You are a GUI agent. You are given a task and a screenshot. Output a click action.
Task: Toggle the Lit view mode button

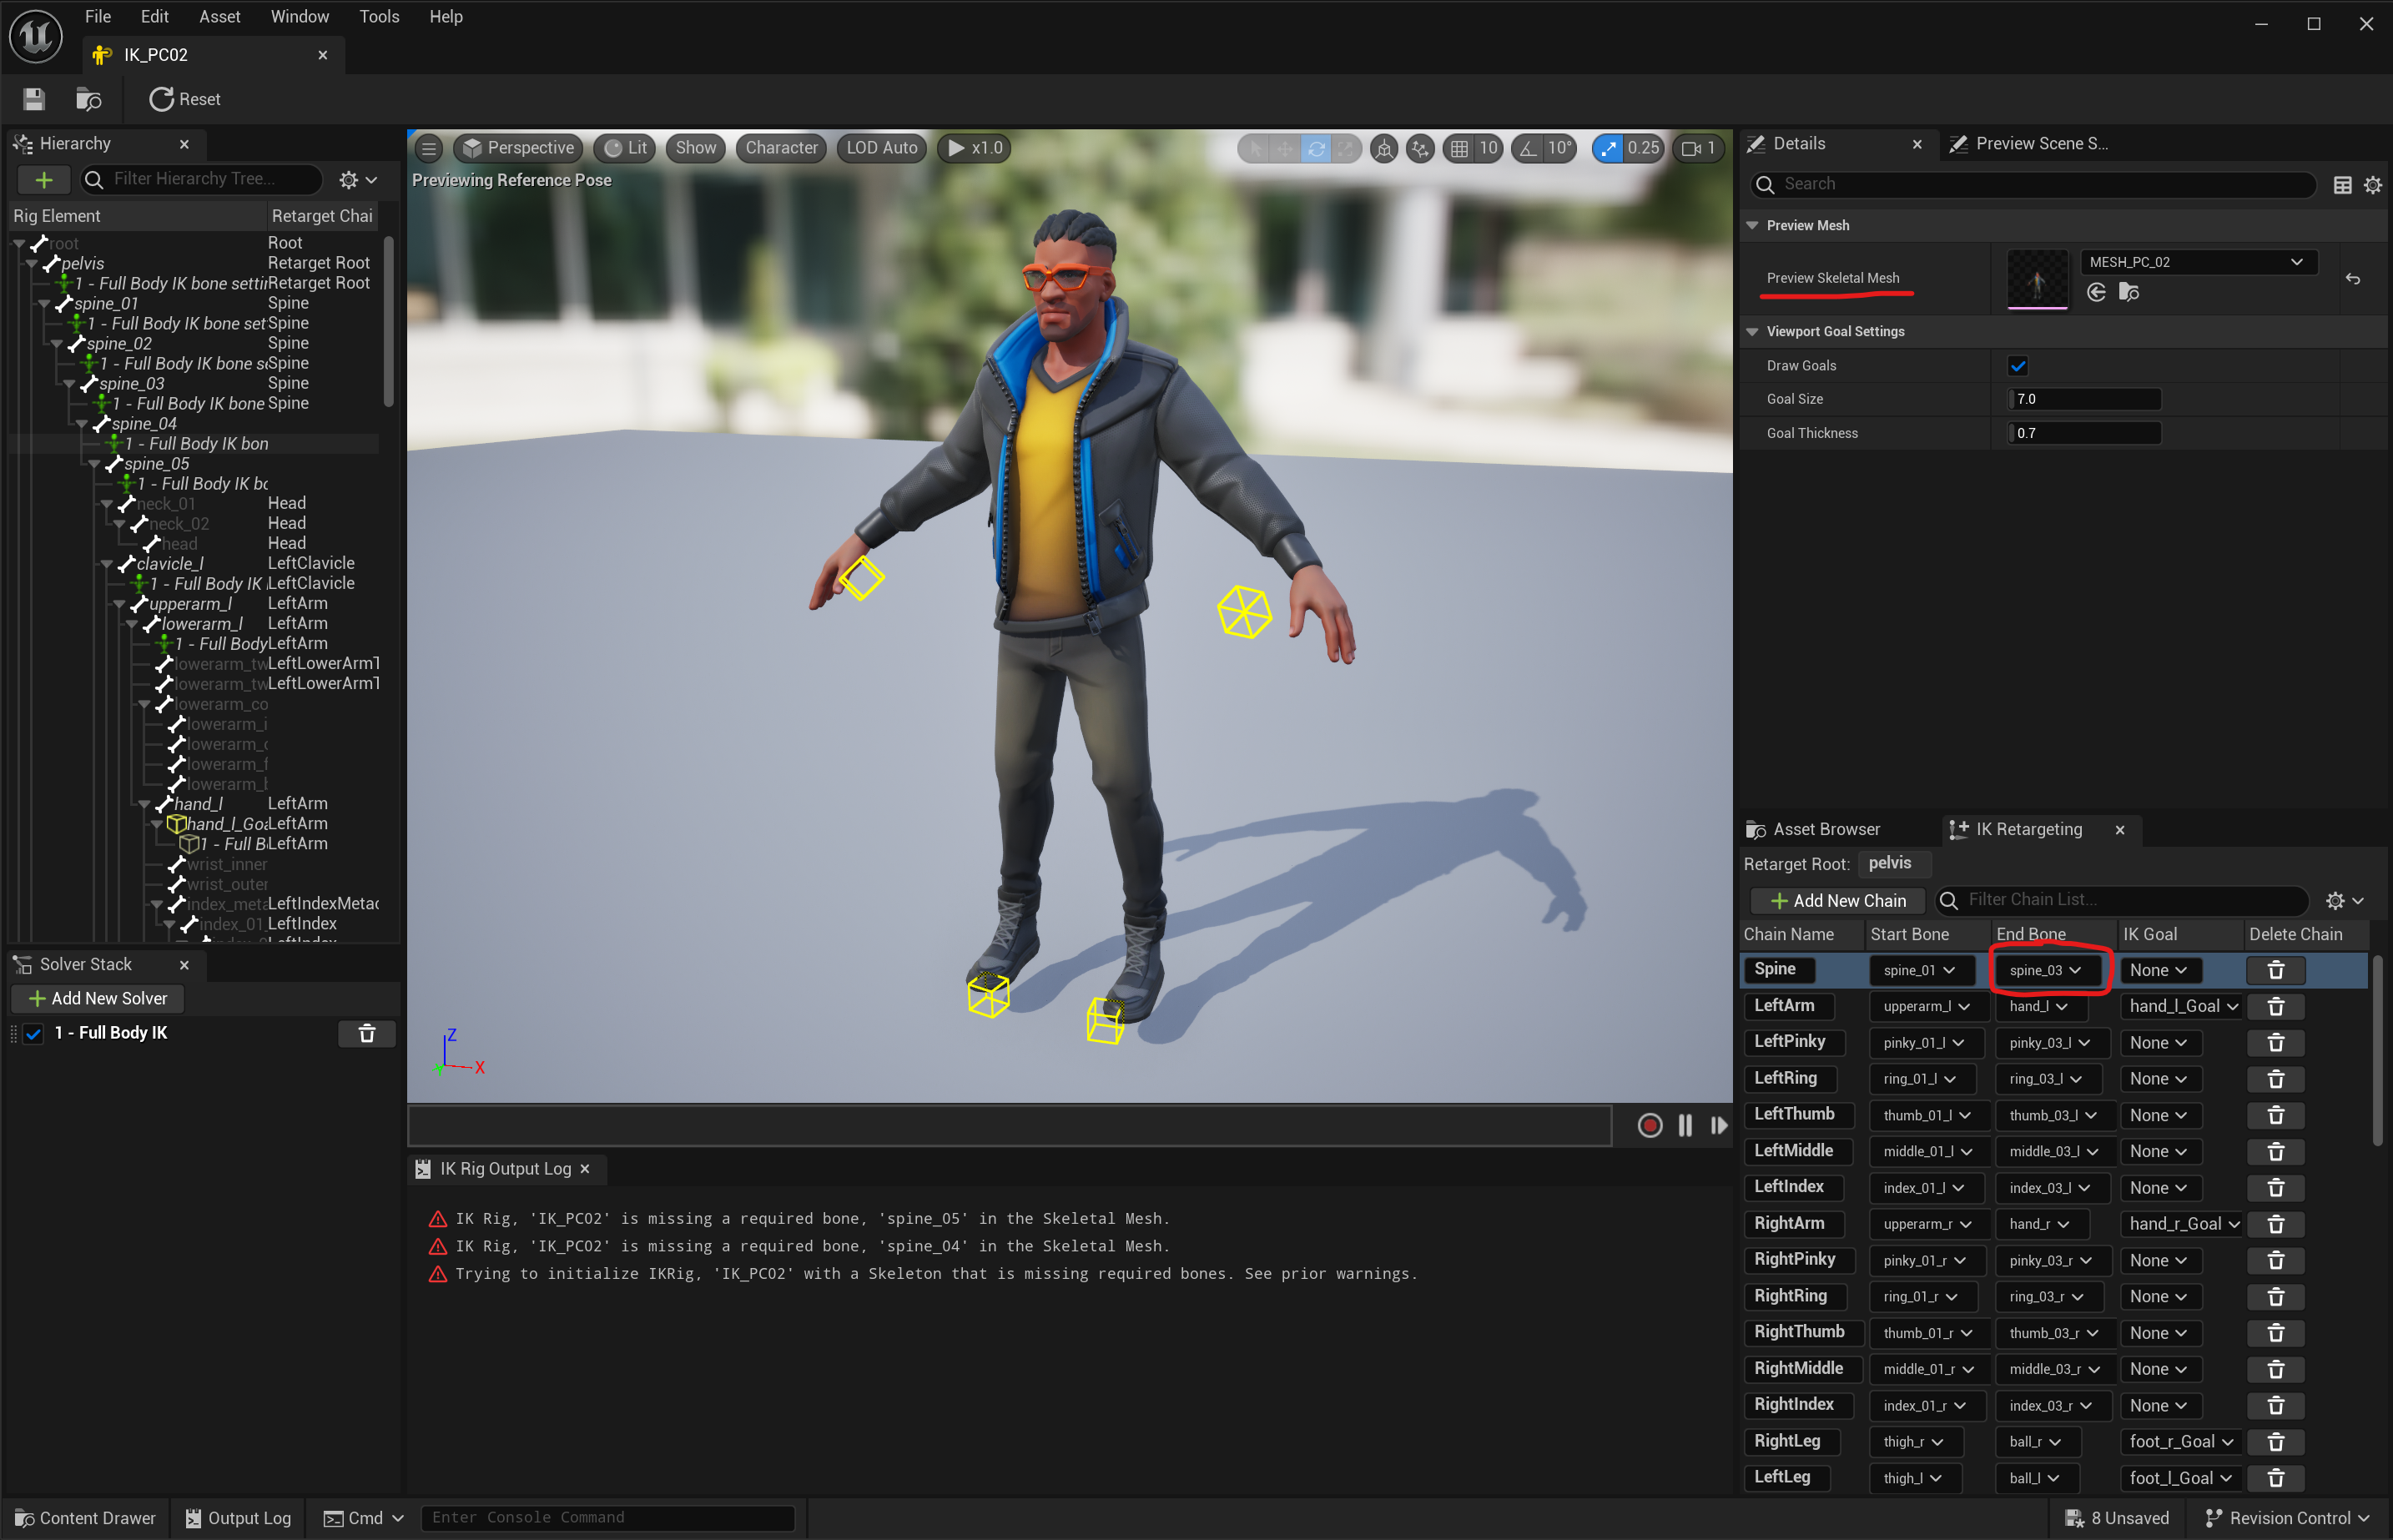[626, 148]
